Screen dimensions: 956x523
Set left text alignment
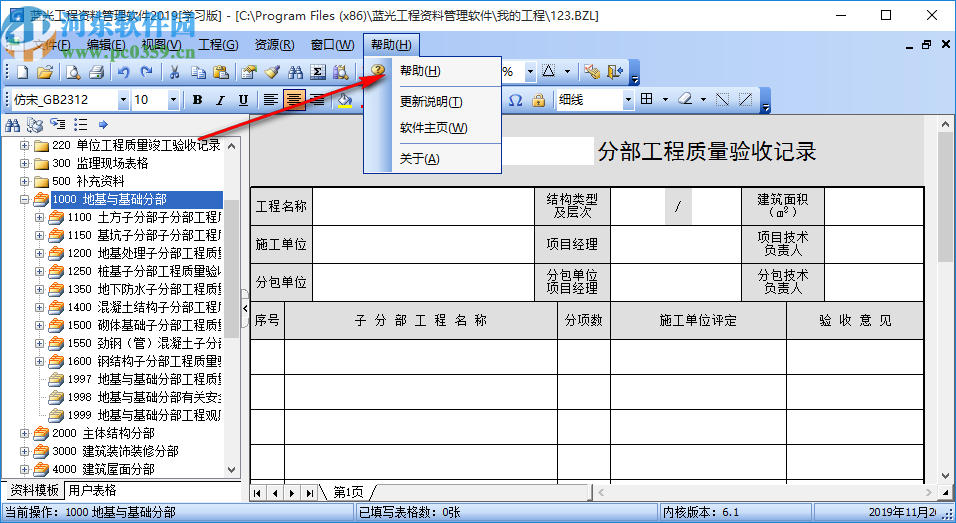click(271, 100)
